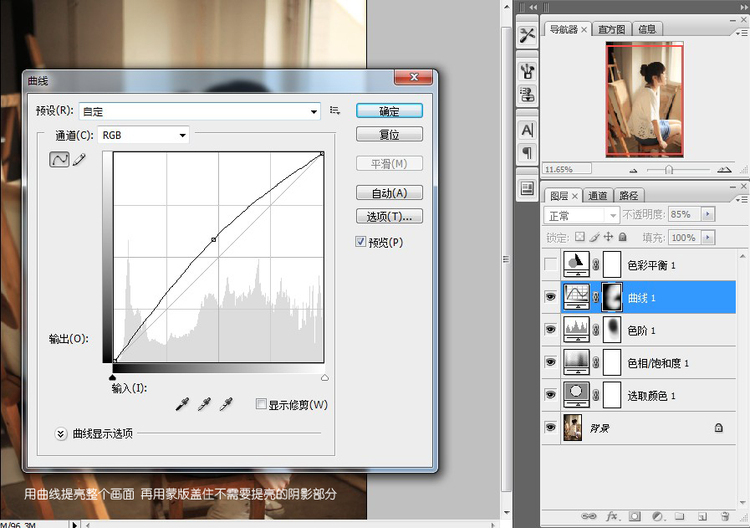
Task: Click the 确定 button
Action: 389,111
